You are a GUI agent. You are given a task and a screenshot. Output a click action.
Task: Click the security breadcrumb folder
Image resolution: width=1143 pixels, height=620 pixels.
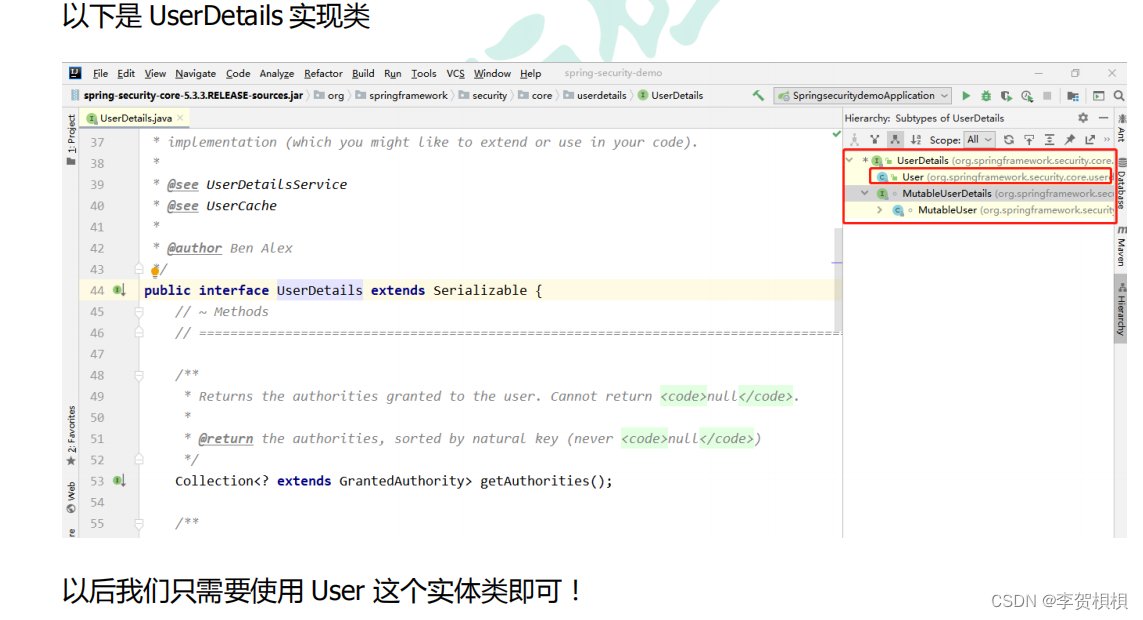point(483,95)
